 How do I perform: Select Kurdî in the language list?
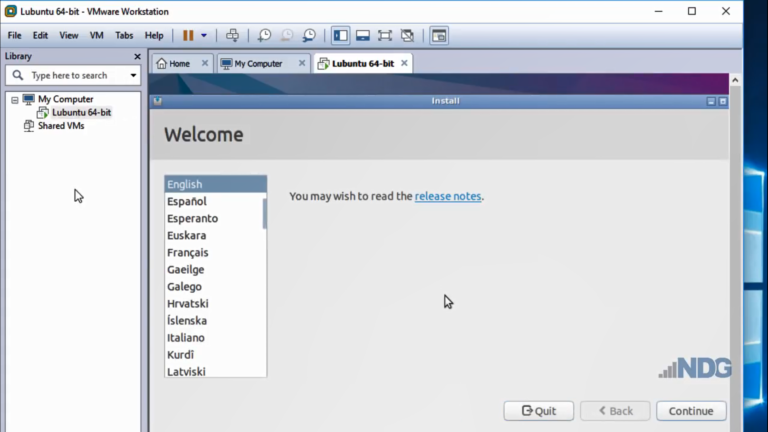pos(214,355)
